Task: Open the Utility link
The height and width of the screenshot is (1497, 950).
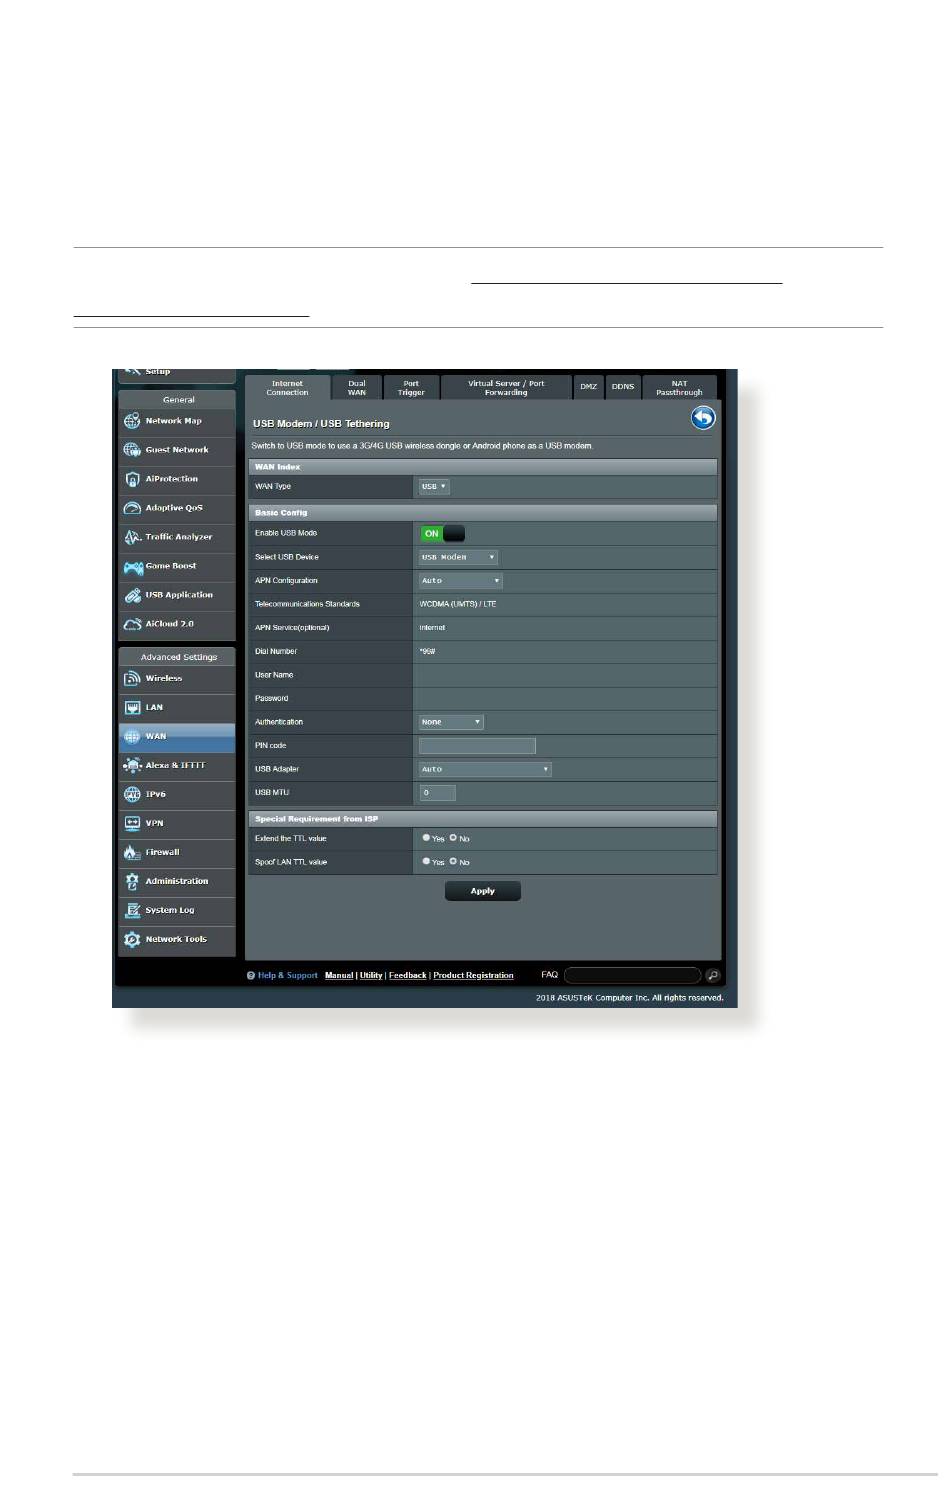Action: [x=371, y=976]
